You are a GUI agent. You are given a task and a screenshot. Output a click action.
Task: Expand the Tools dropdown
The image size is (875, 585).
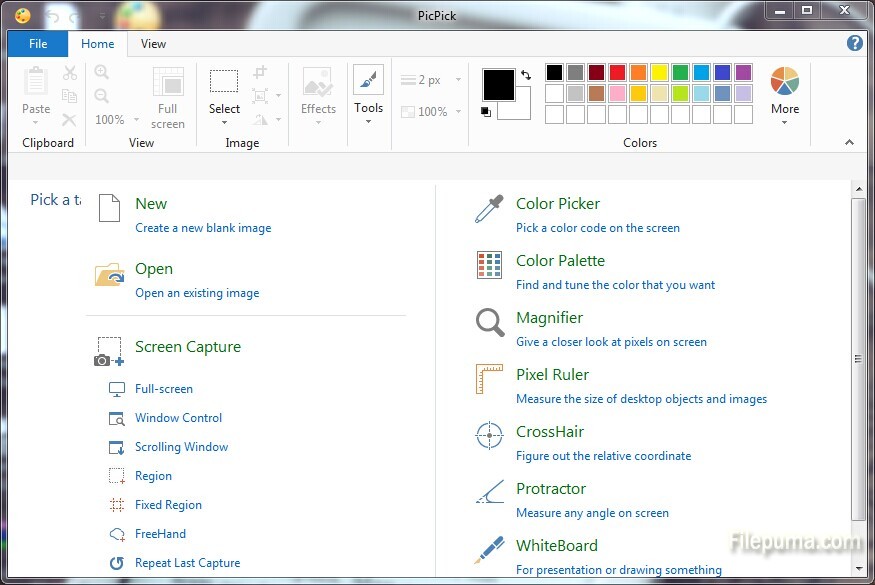click(368, 122)
